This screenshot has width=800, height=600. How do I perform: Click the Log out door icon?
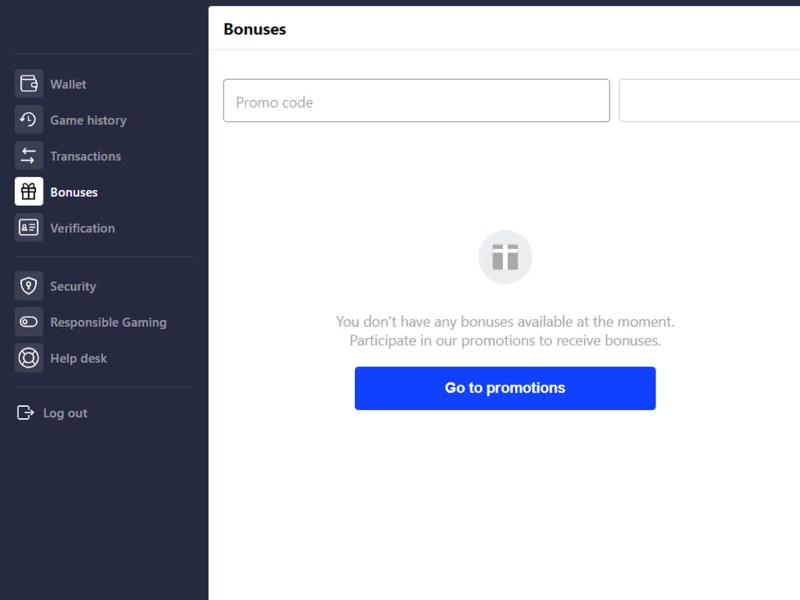[25, 413]
